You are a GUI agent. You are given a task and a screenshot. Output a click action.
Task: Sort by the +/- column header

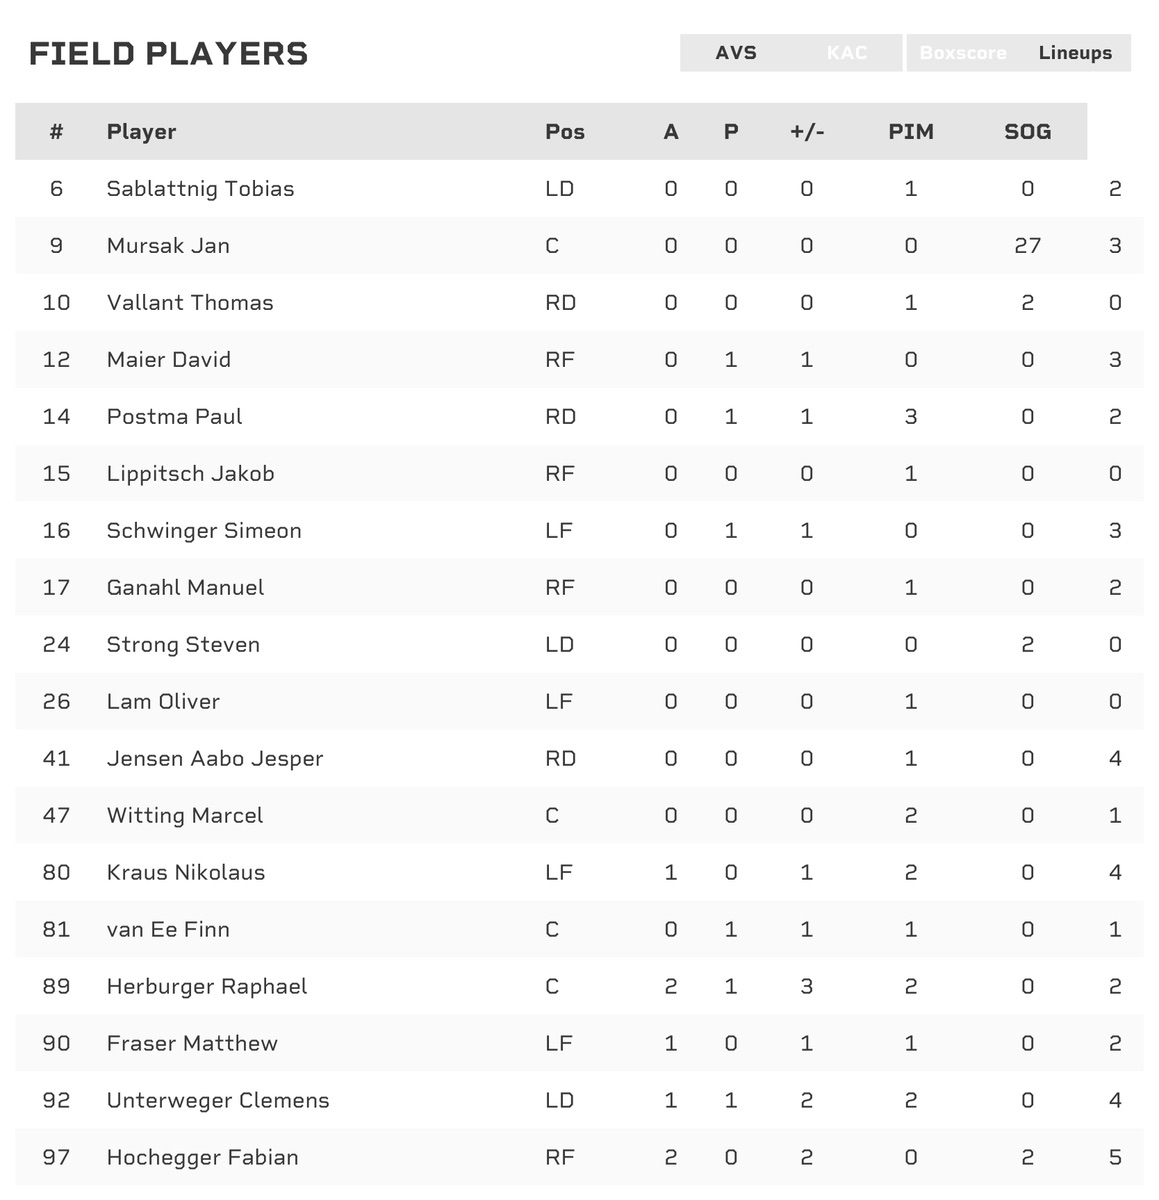click(807, 132)
